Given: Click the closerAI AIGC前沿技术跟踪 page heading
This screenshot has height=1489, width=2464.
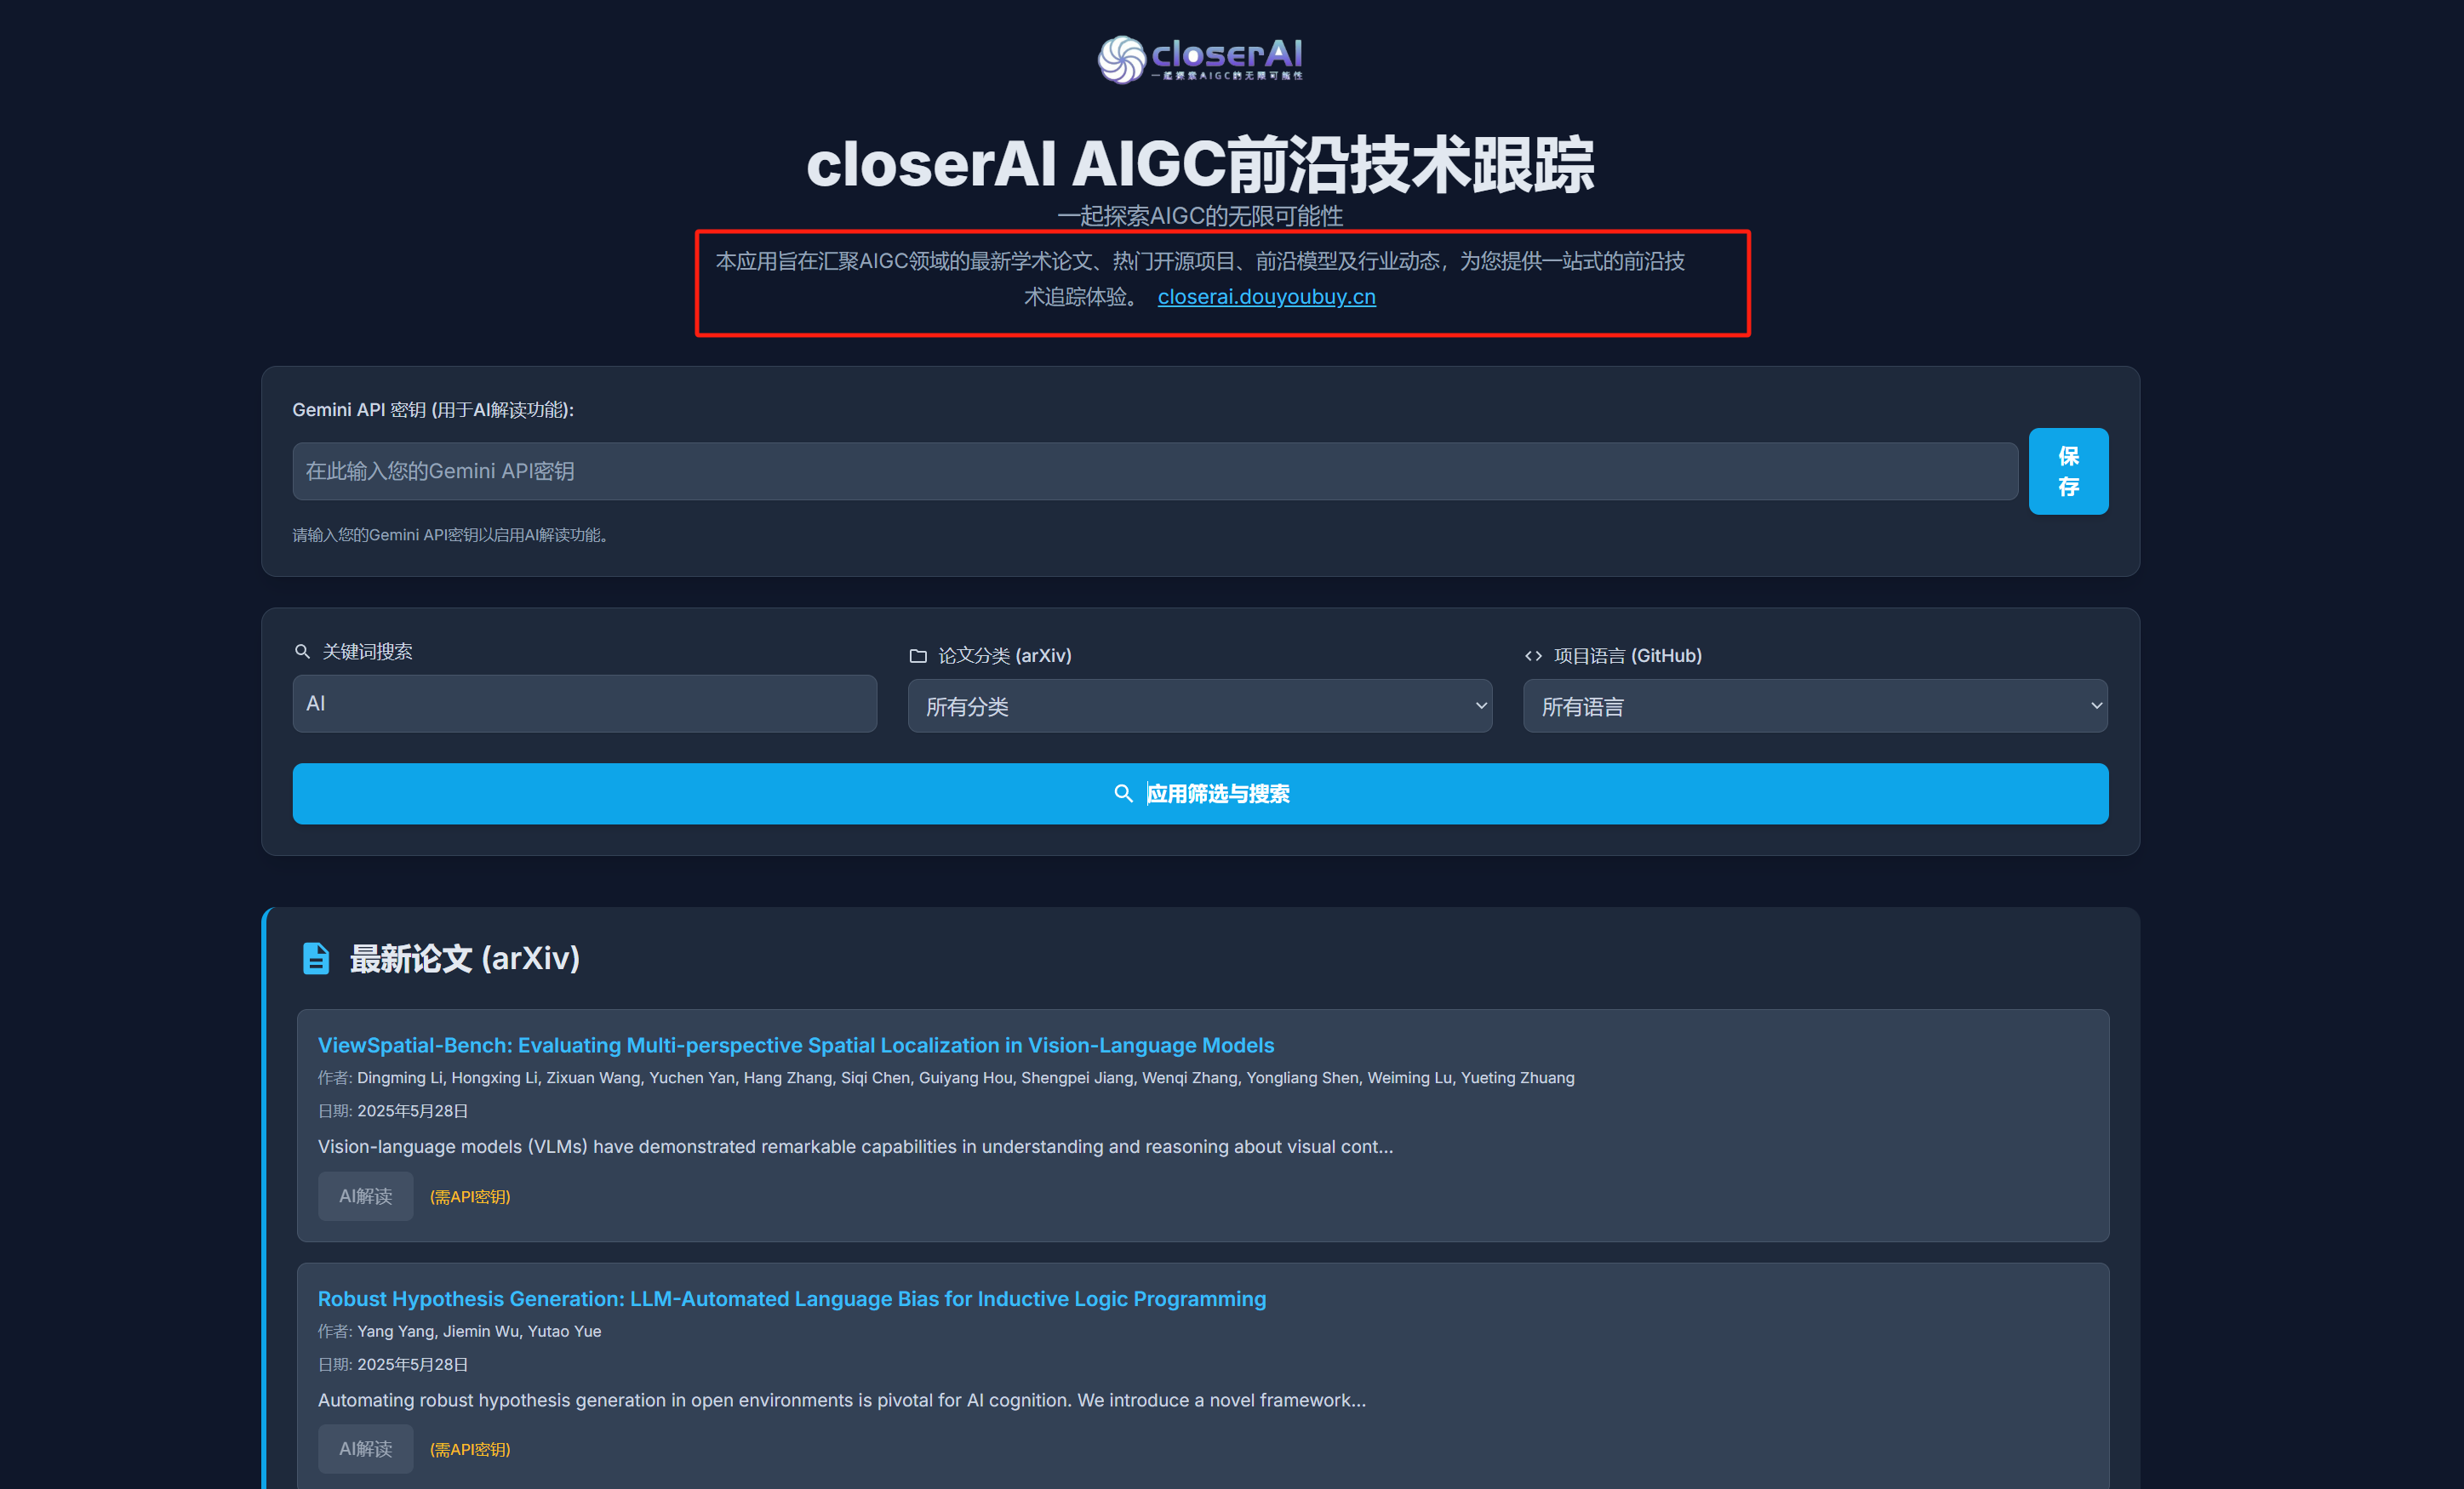Looking at the screenshot, I should (1200, 164).
